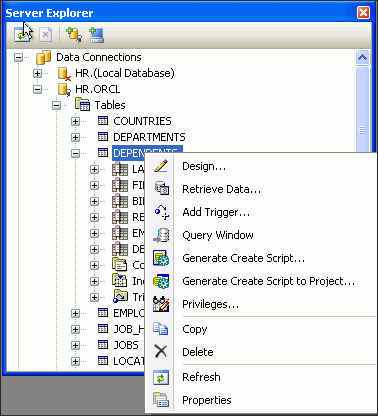The height and width of the screenshot is (416, 378).
Task: Click the Refresh toolbar icon
Action: pos(22,35)
